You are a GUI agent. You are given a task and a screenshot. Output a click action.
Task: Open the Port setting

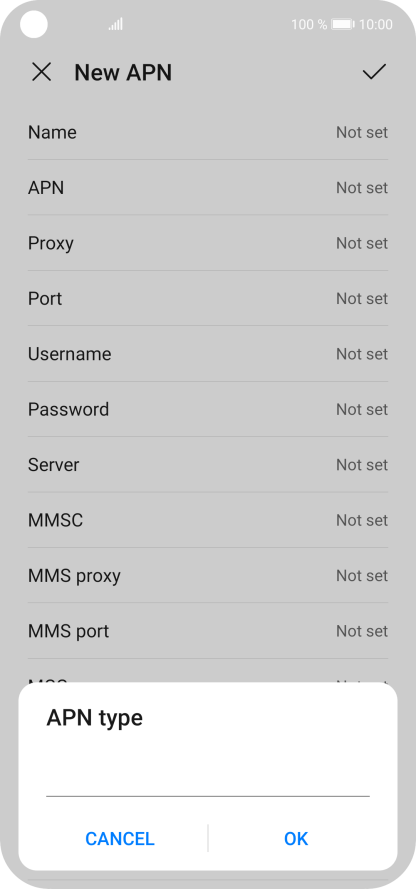point(208,298)
